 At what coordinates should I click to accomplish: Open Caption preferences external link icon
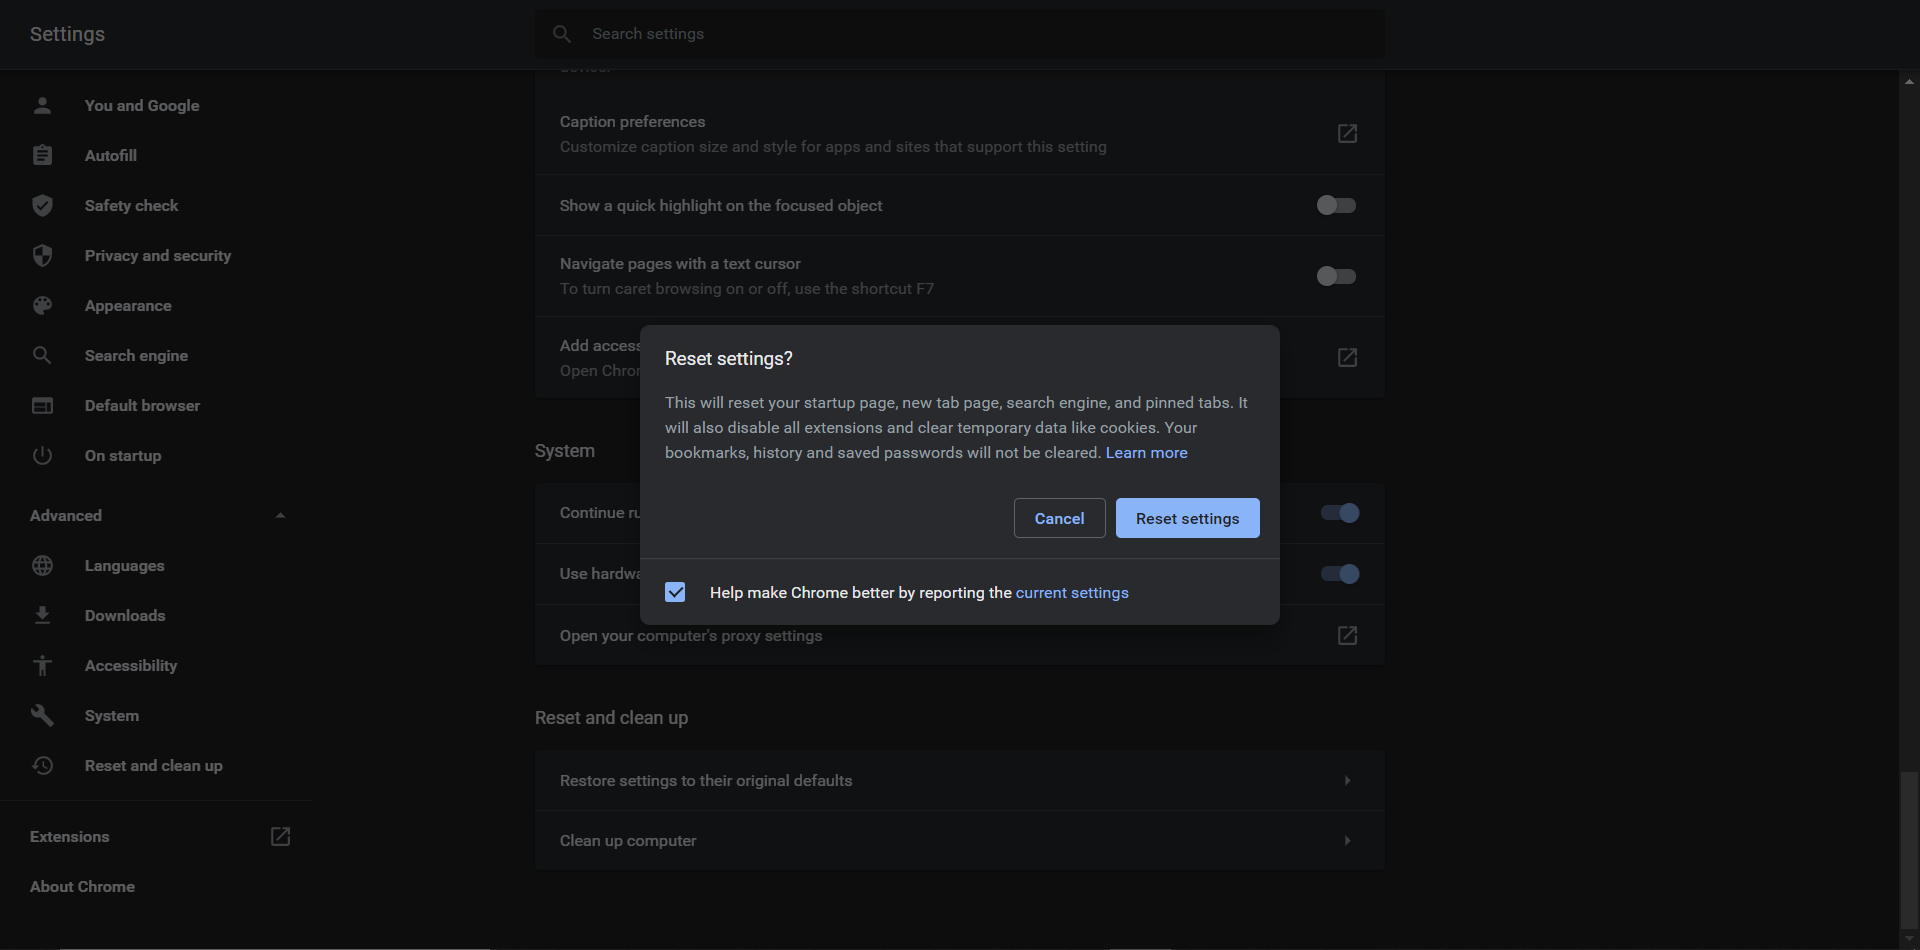(x=1347, y=134)
